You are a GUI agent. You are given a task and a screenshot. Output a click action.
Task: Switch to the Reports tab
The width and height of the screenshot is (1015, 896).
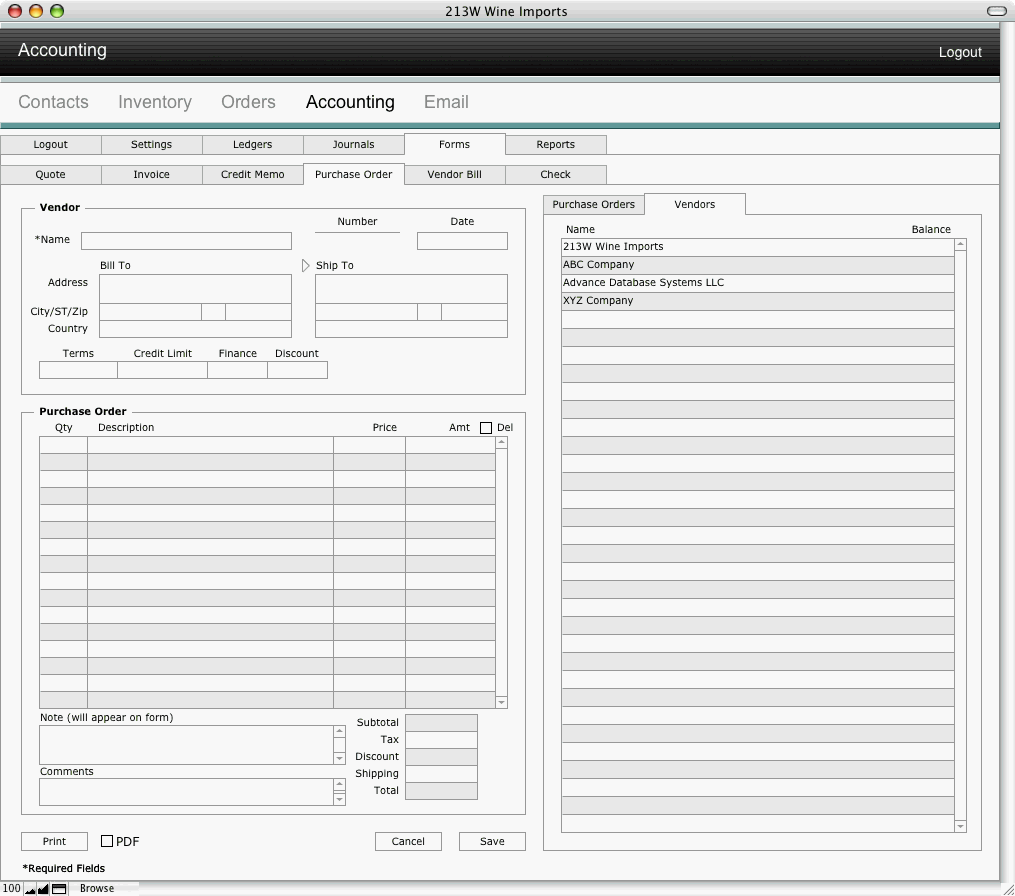555,144
